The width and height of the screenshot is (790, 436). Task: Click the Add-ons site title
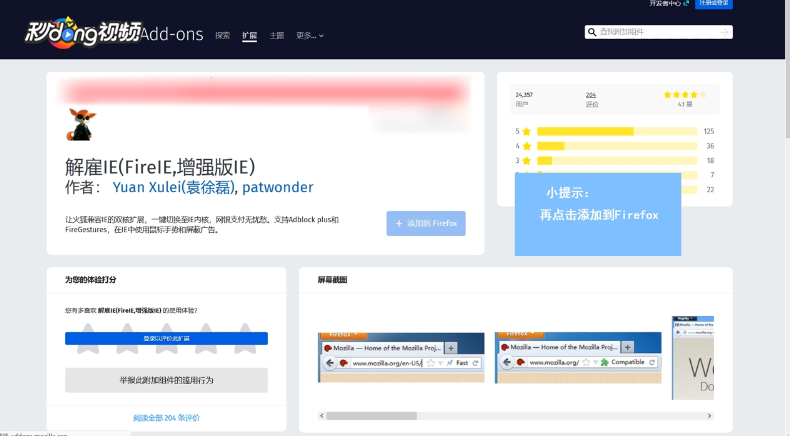click(x=171, y=34)
